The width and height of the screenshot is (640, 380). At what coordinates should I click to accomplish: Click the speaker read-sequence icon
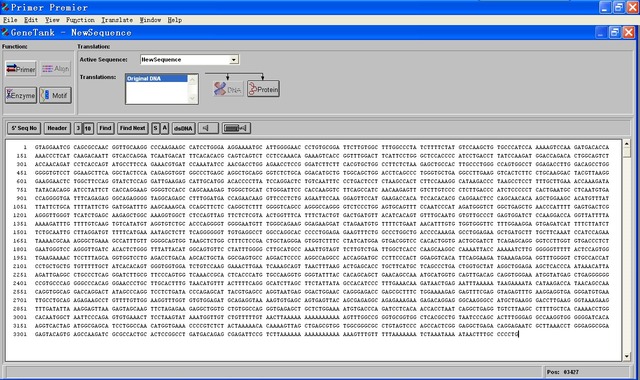(208, 128)
